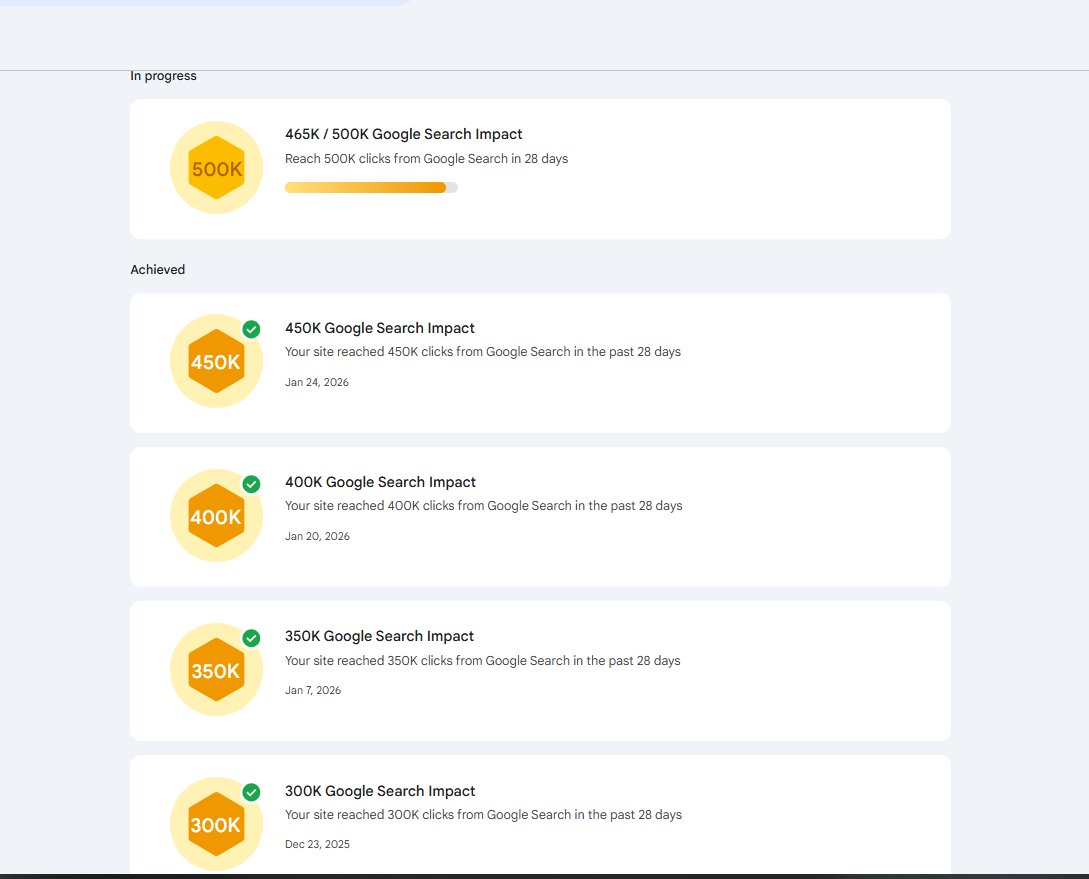Click the 350K hexagon badge icon
Screen dimensions: 1089x879
(x=216, y=670)
